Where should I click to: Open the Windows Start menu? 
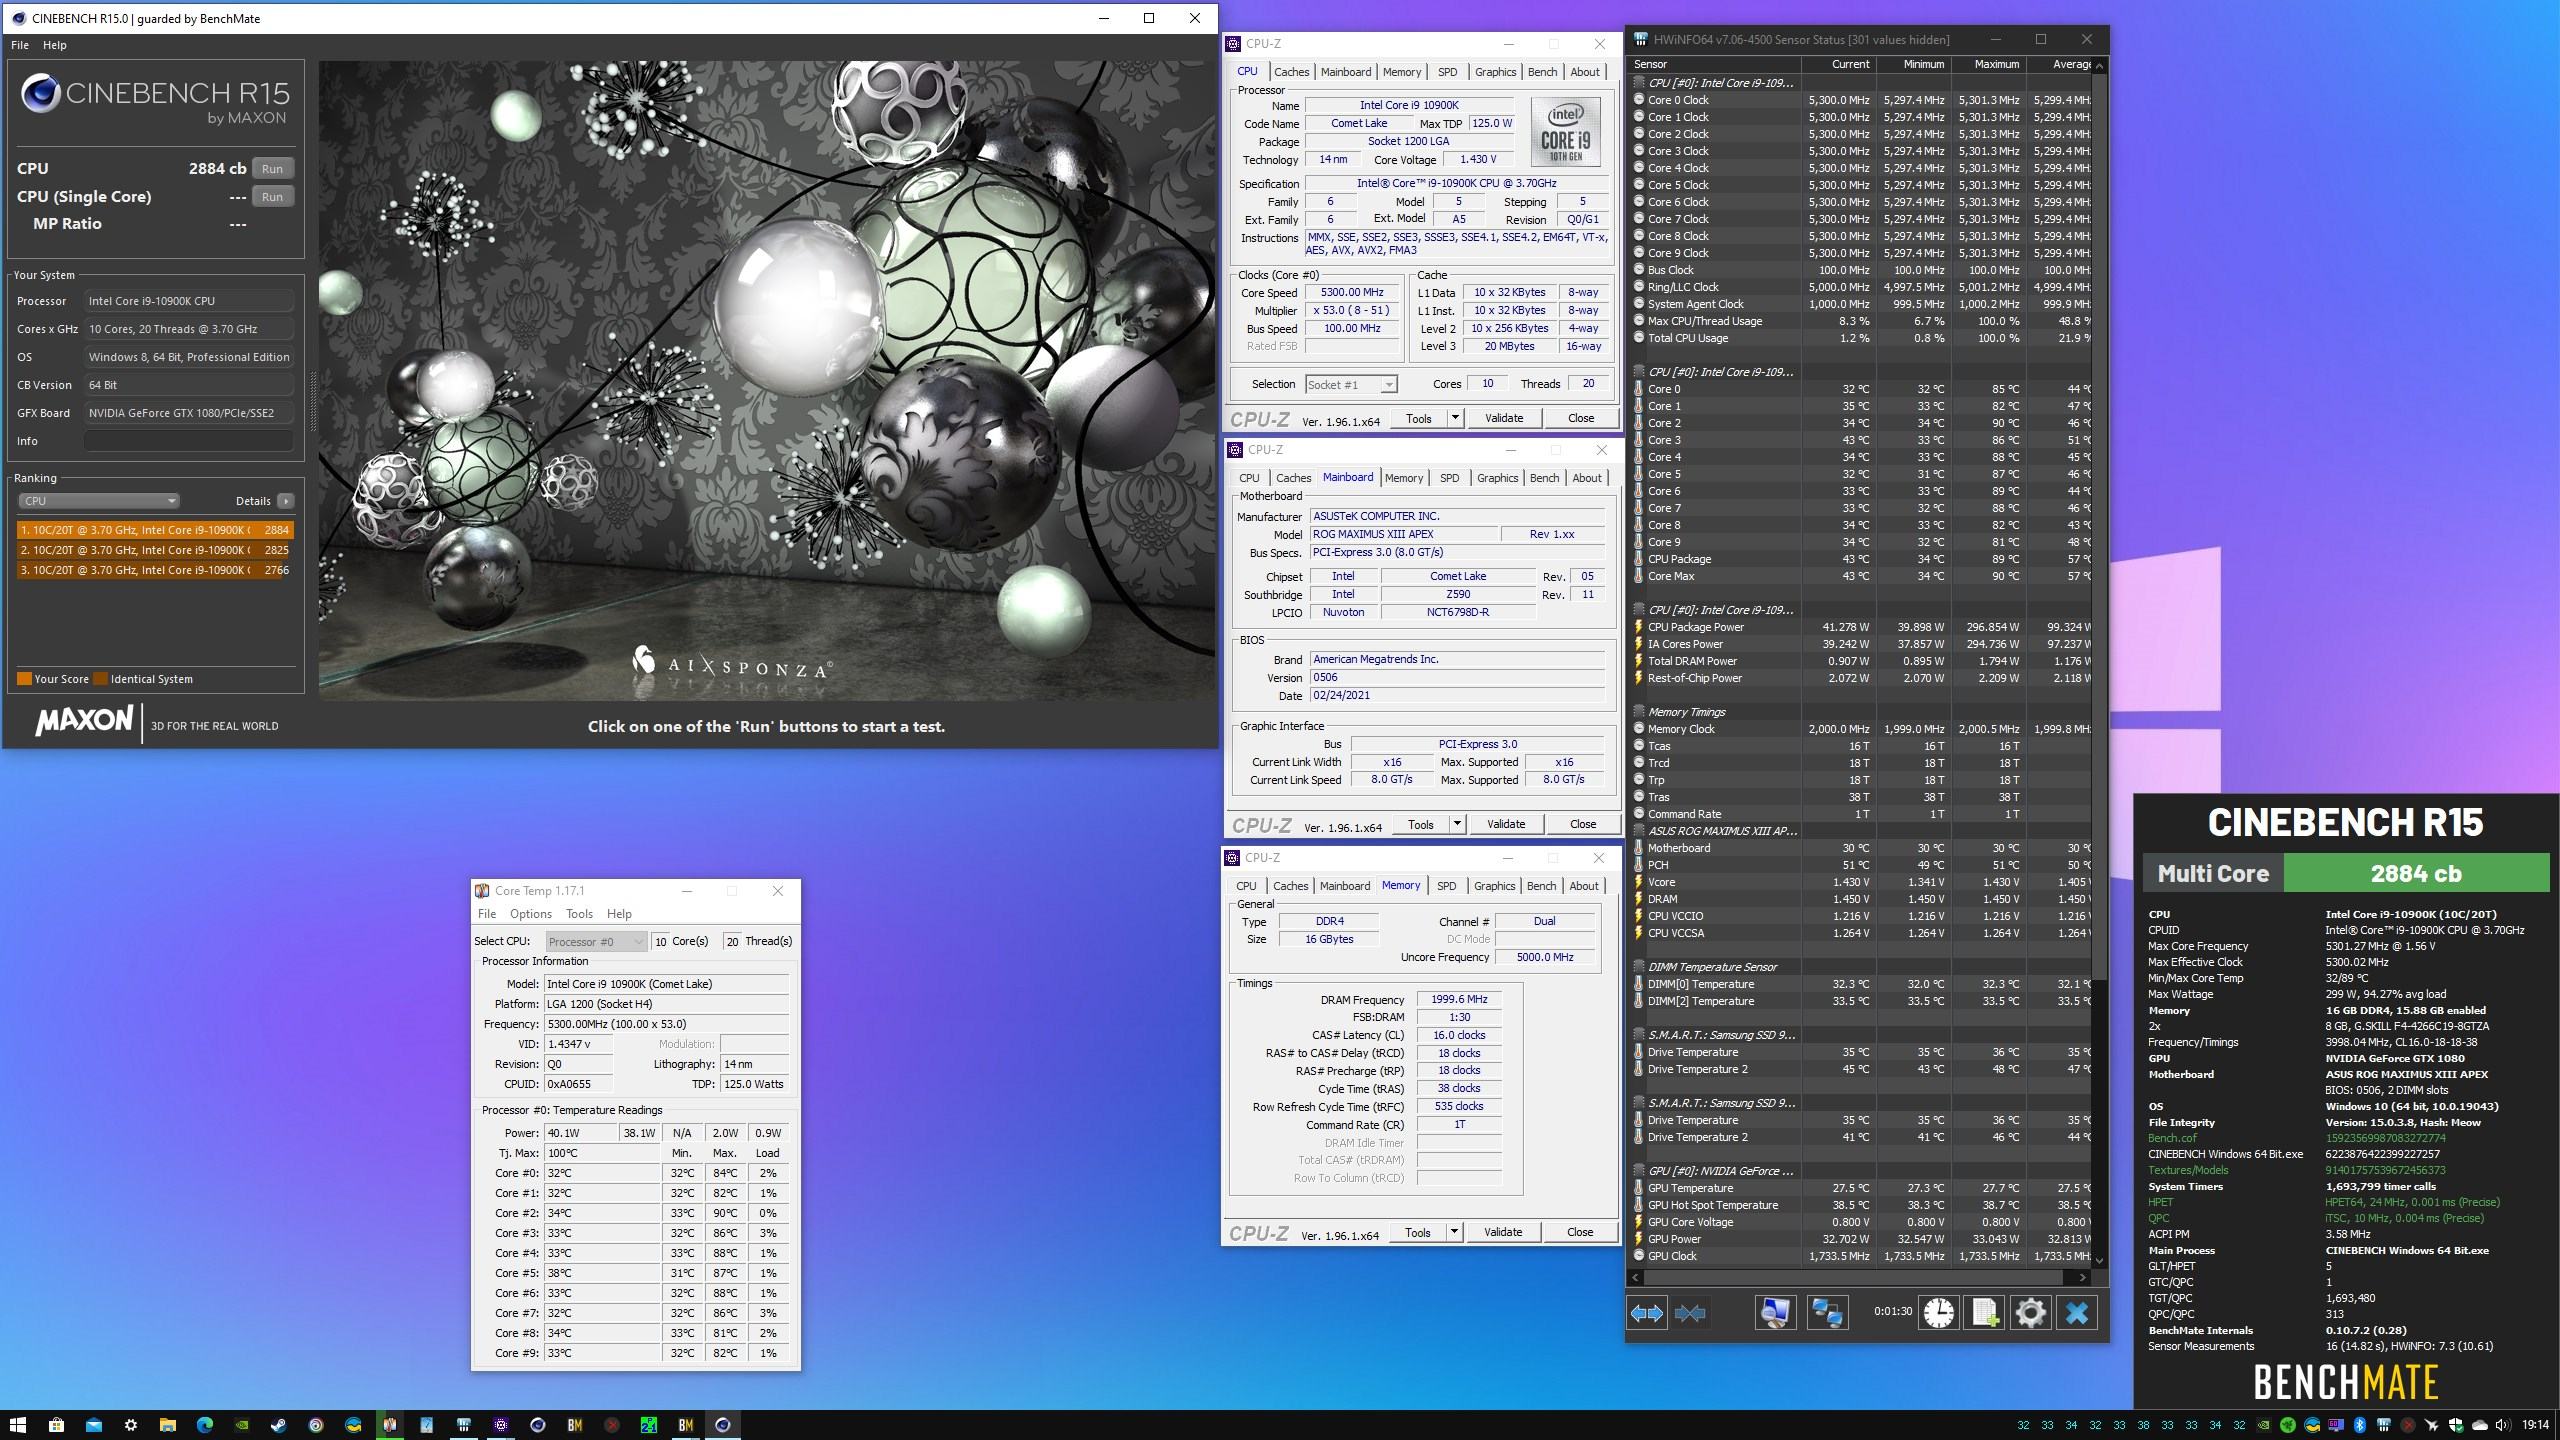(x=18, y=1425)
